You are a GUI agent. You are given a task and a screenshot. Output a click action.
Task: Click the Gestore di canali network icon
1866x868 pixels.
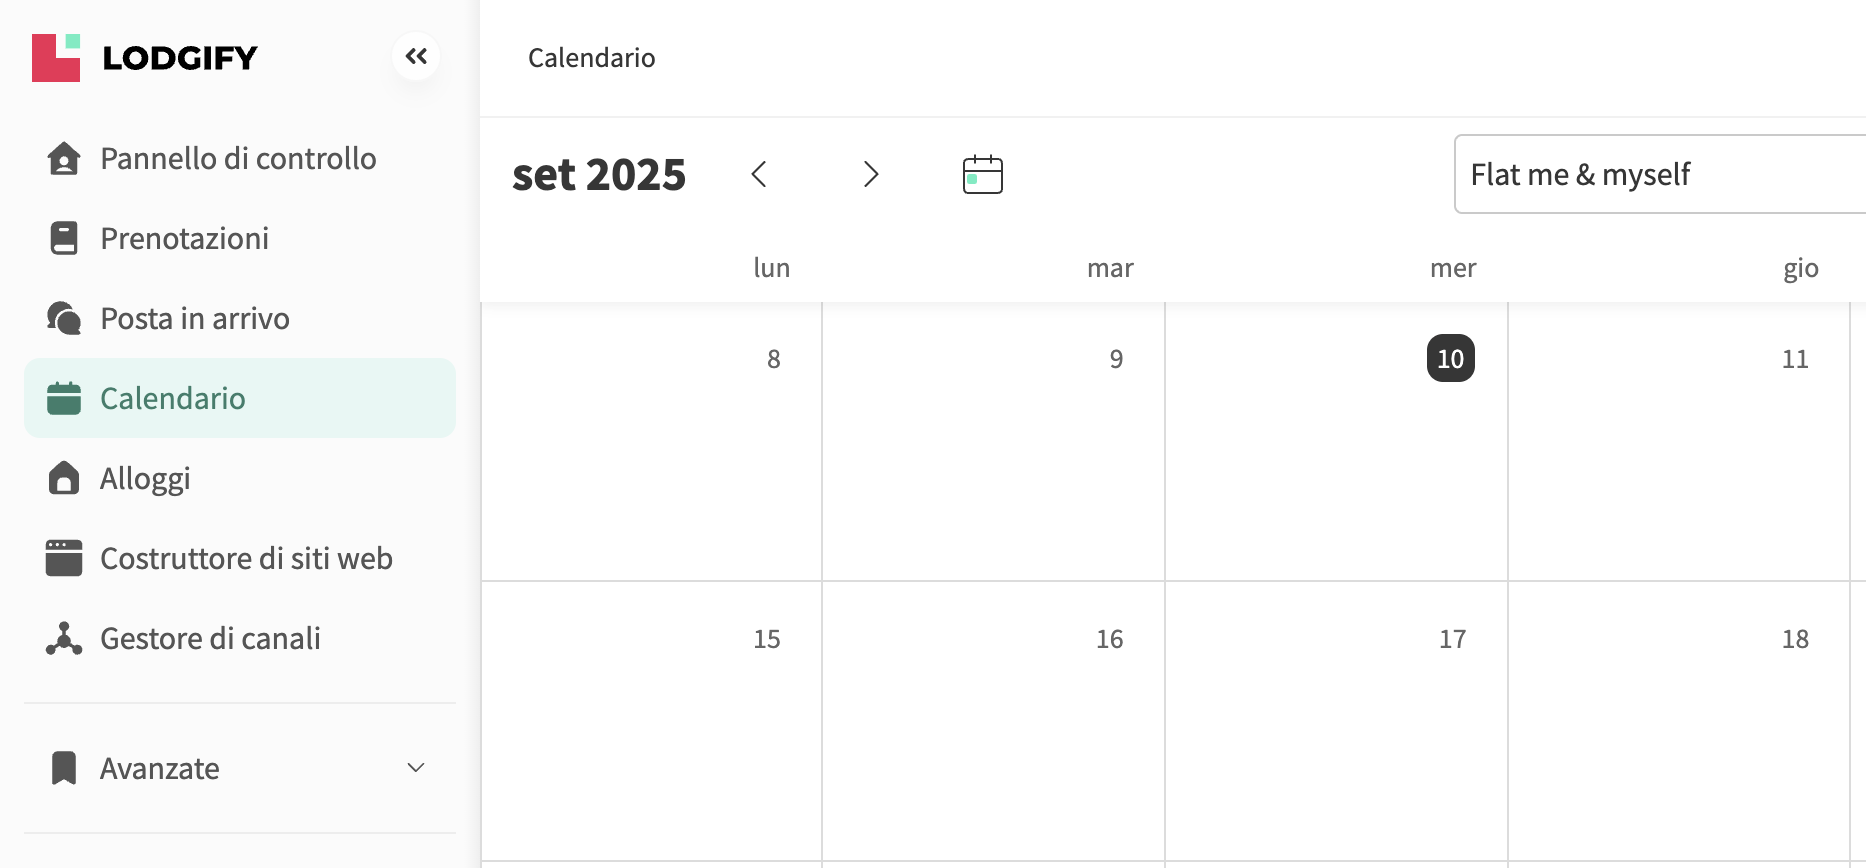click(x=64, y=638)
